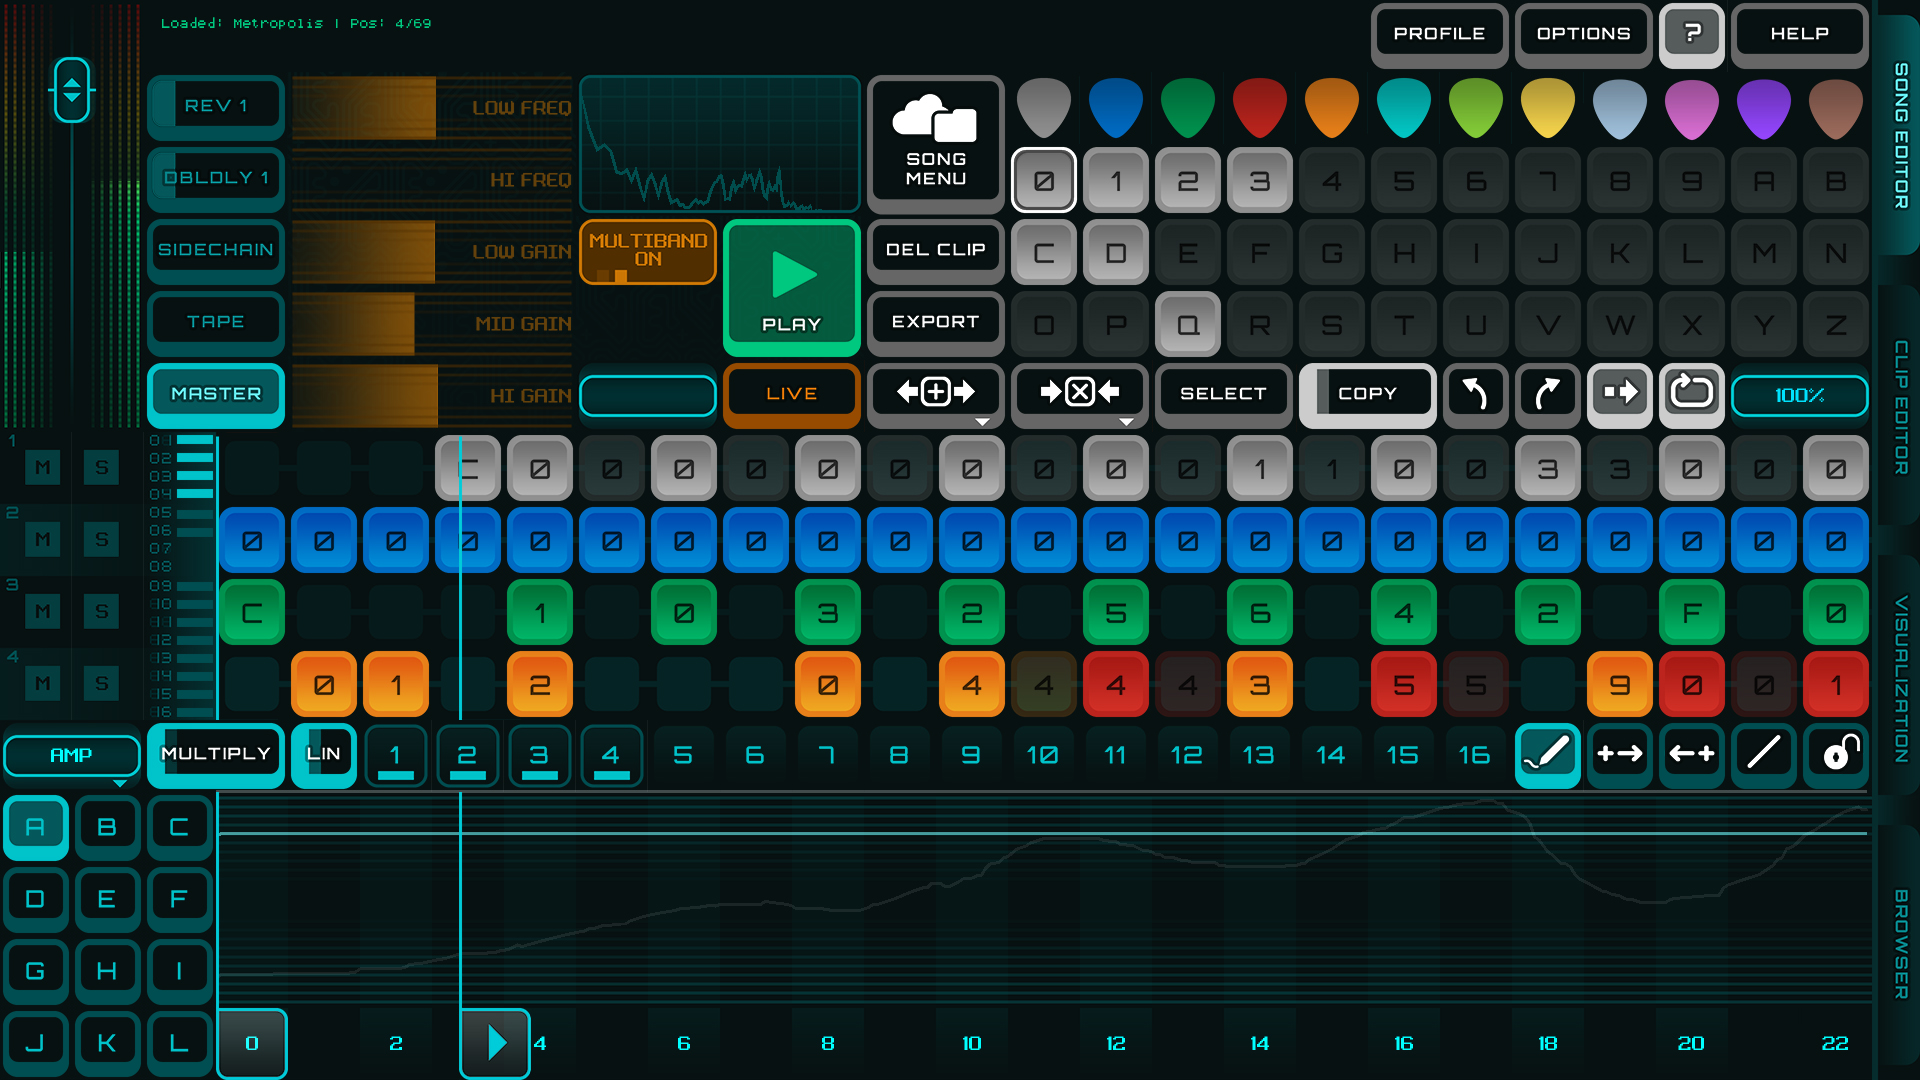1920x1080 pixels.
Task: Expand the AMP parameter dropdown
Action: 71,757
